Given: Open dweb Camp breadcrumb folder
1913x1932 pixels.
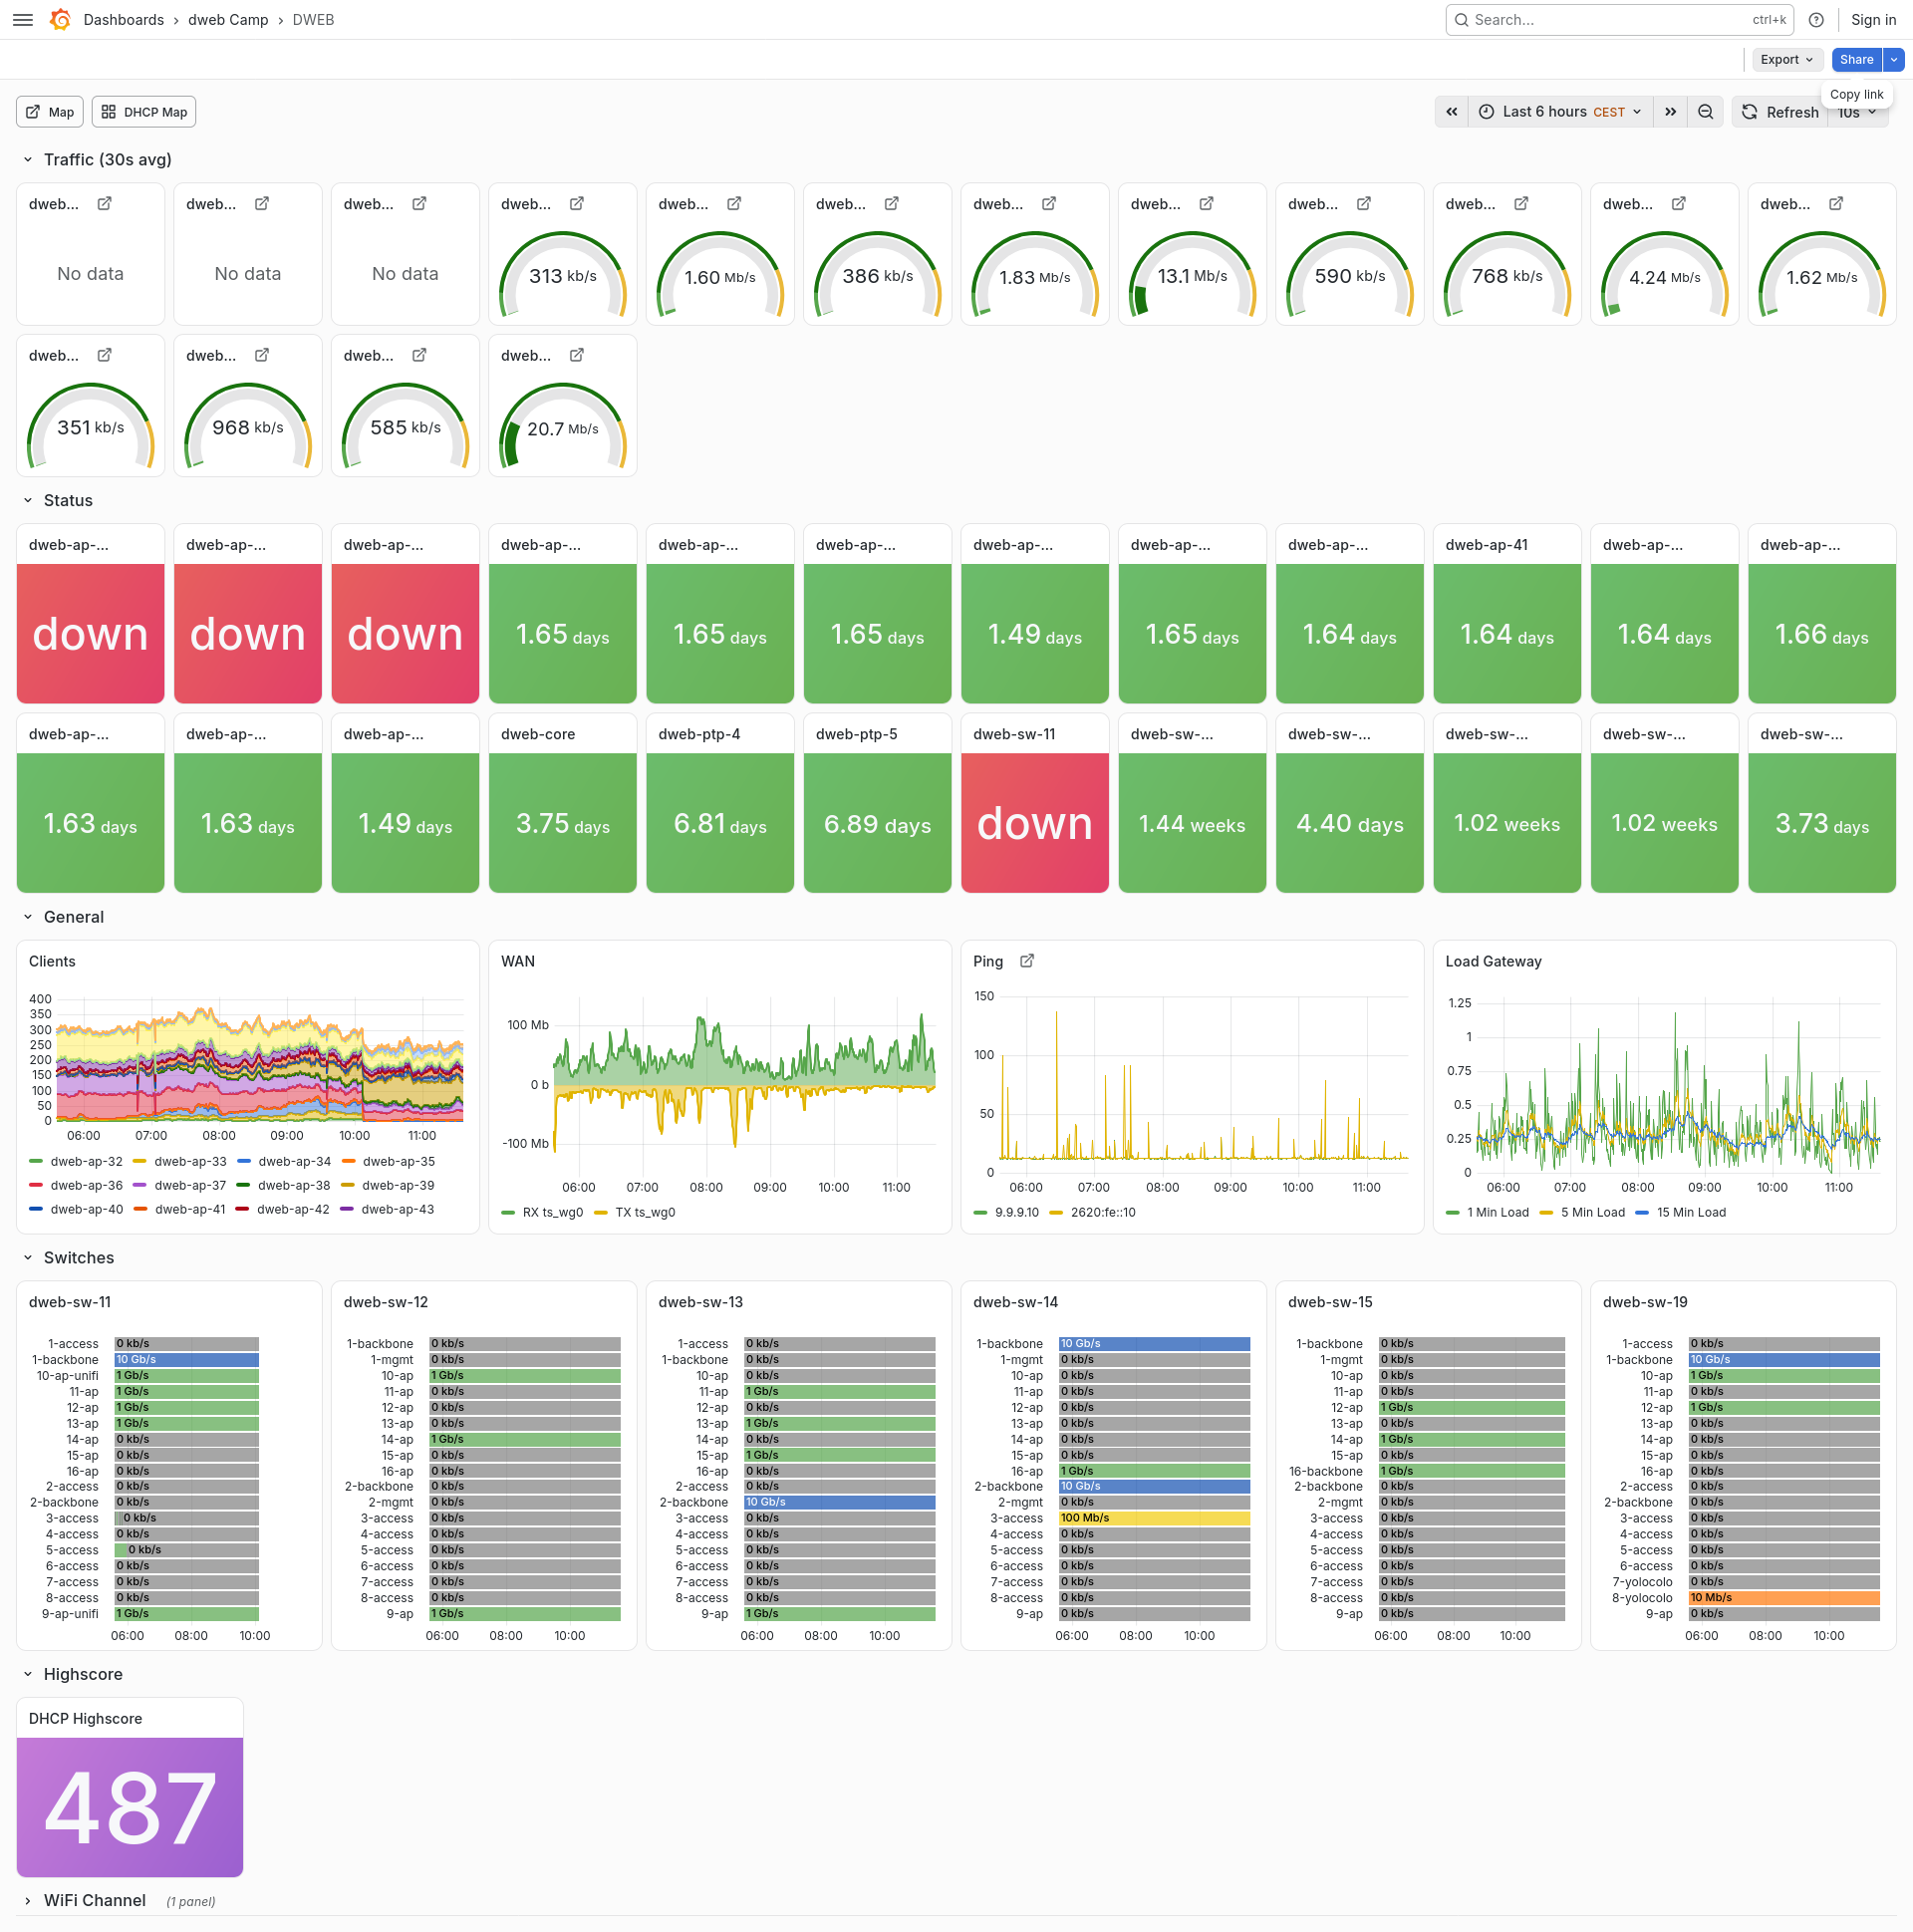Looking at the screenshot, I should (x=228, y=20).
